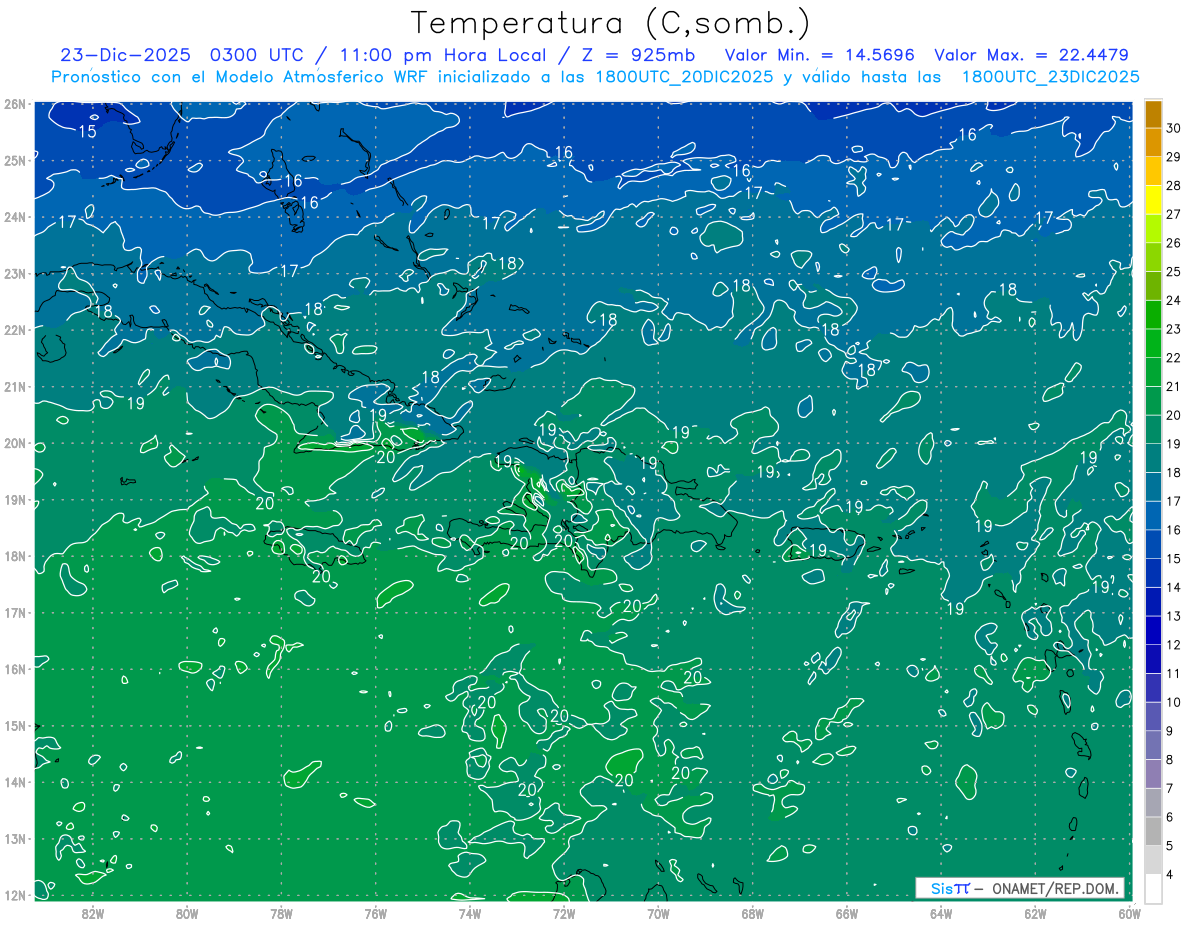Screen dimensions: 1200x927
Task: Choose the green swatch between 22 and 23
Action: pyautogui.click(x=1153, y=343)
